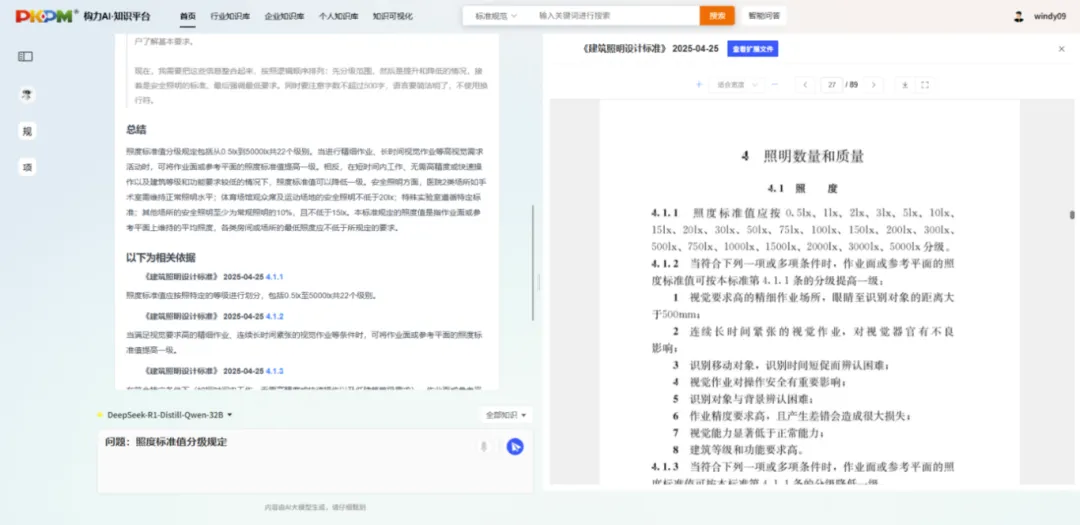The height and width of the screenshot is (525, 1080).
Task: Send the question with blue arrow button
Action: coord(515,447)
